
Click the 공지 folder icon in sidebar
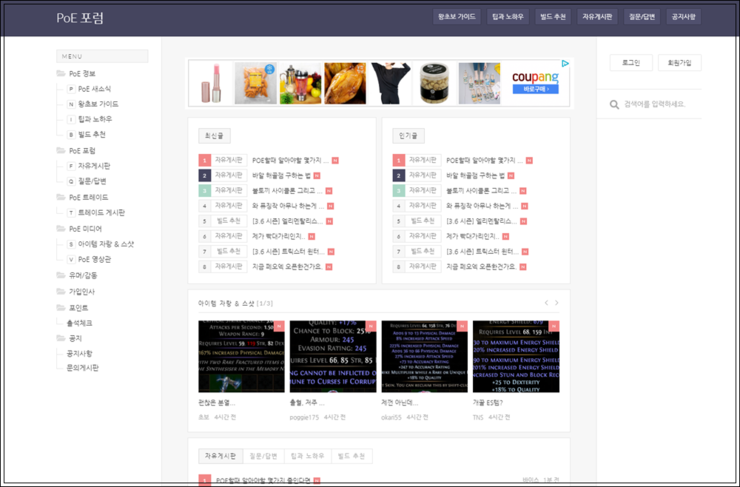[61, 338]
